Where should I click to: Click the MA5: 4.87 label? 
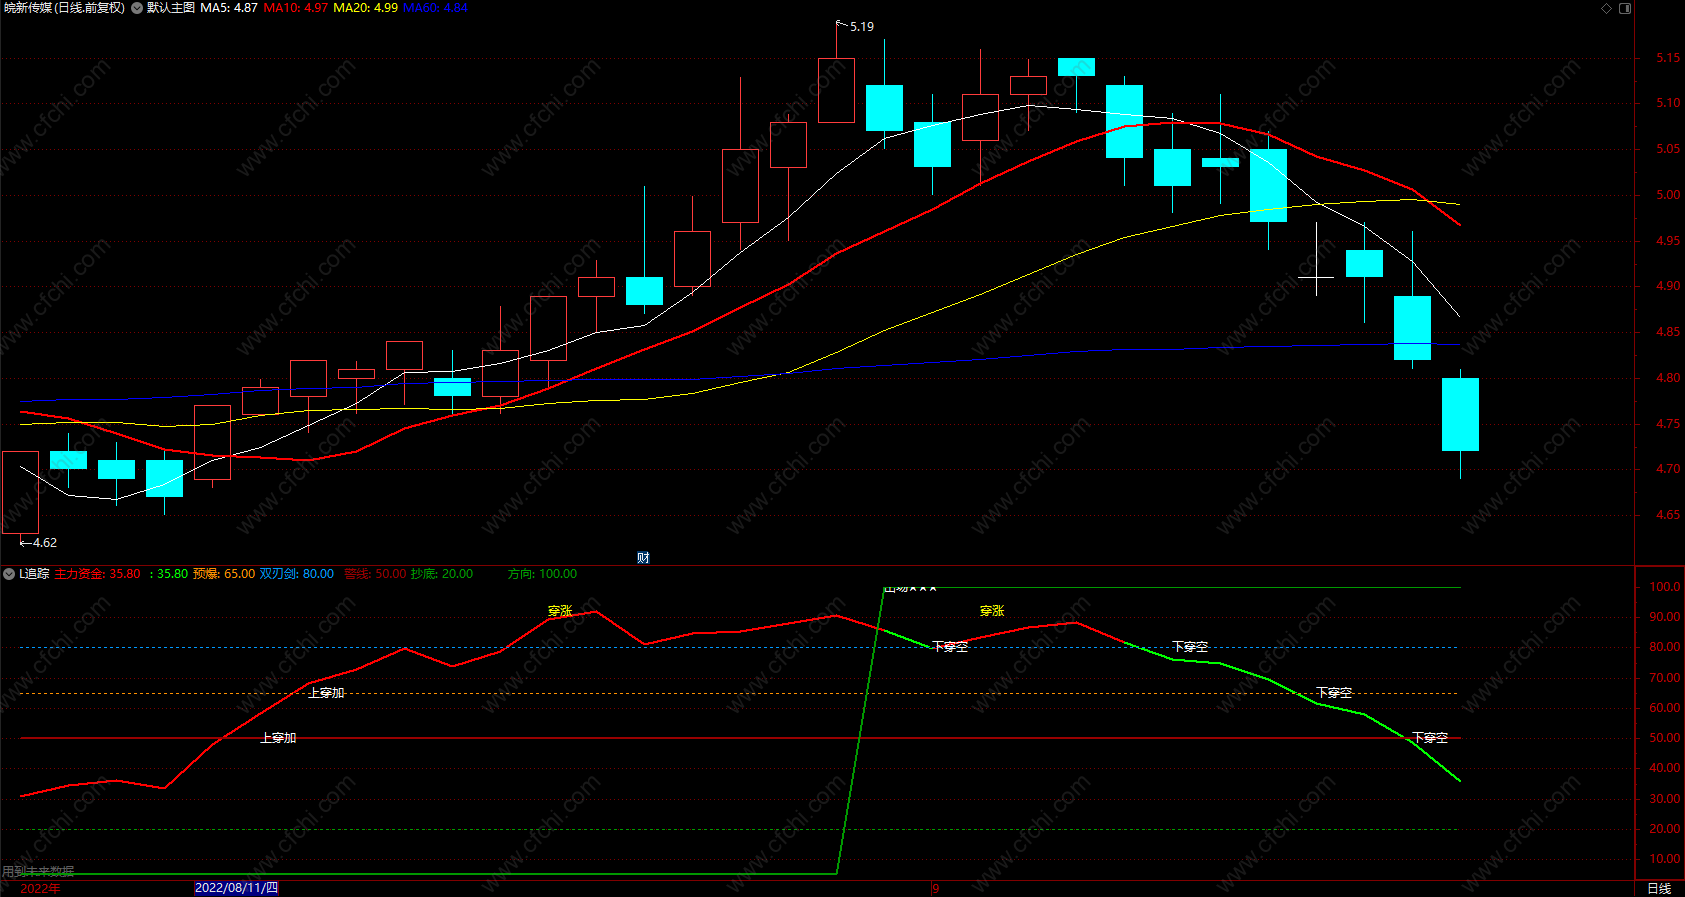coord(229,8)
